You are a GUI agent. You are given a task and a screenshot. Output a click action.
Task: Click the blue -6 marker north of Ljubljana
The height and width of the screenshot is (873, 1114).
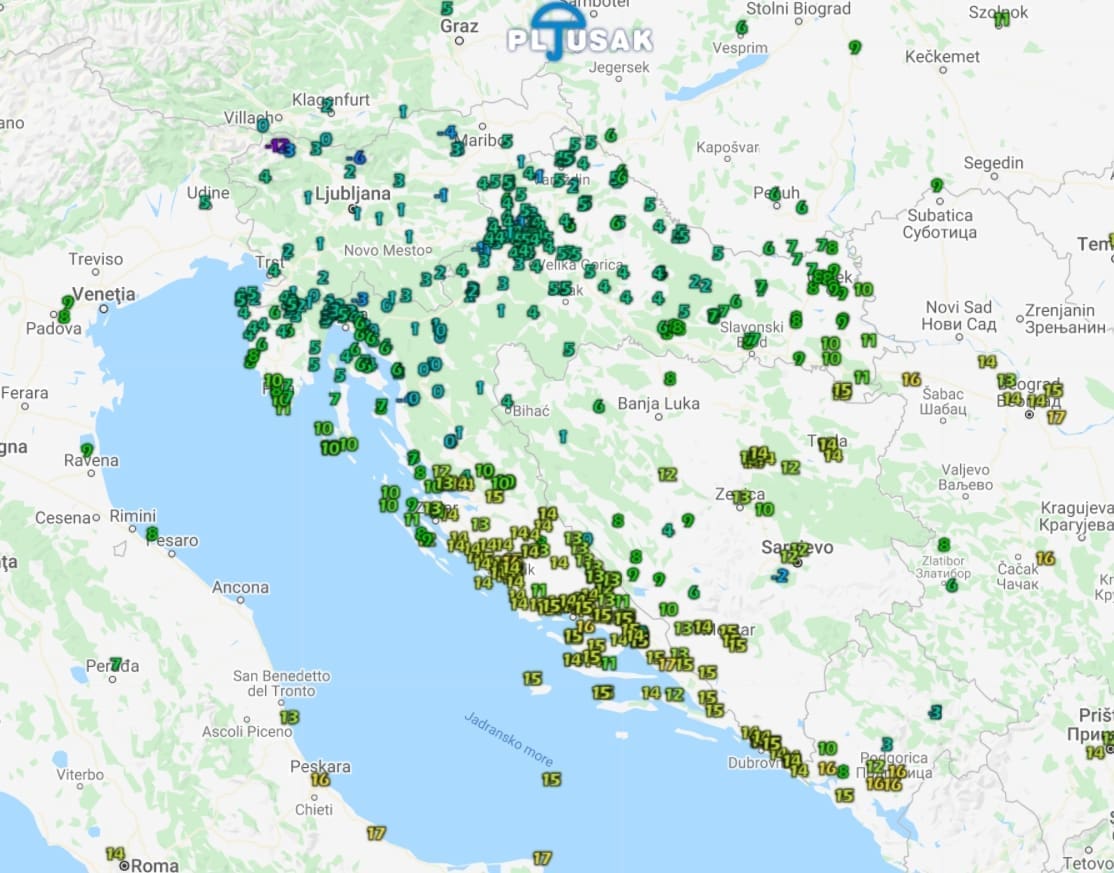(x=356, y=158)
